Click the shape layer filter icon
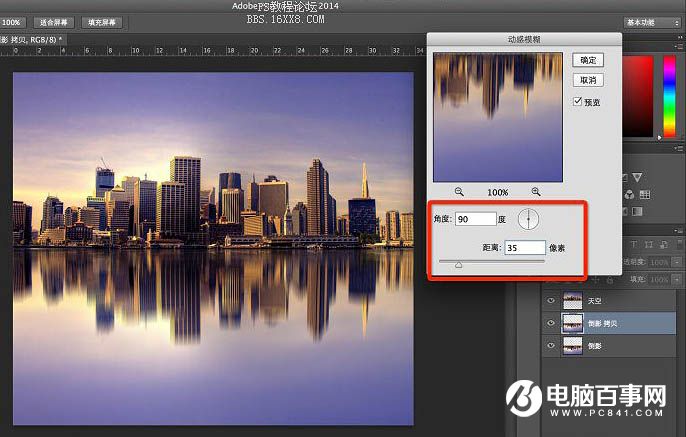The width and height of the screenshot is (686, 437). point(649,245)
